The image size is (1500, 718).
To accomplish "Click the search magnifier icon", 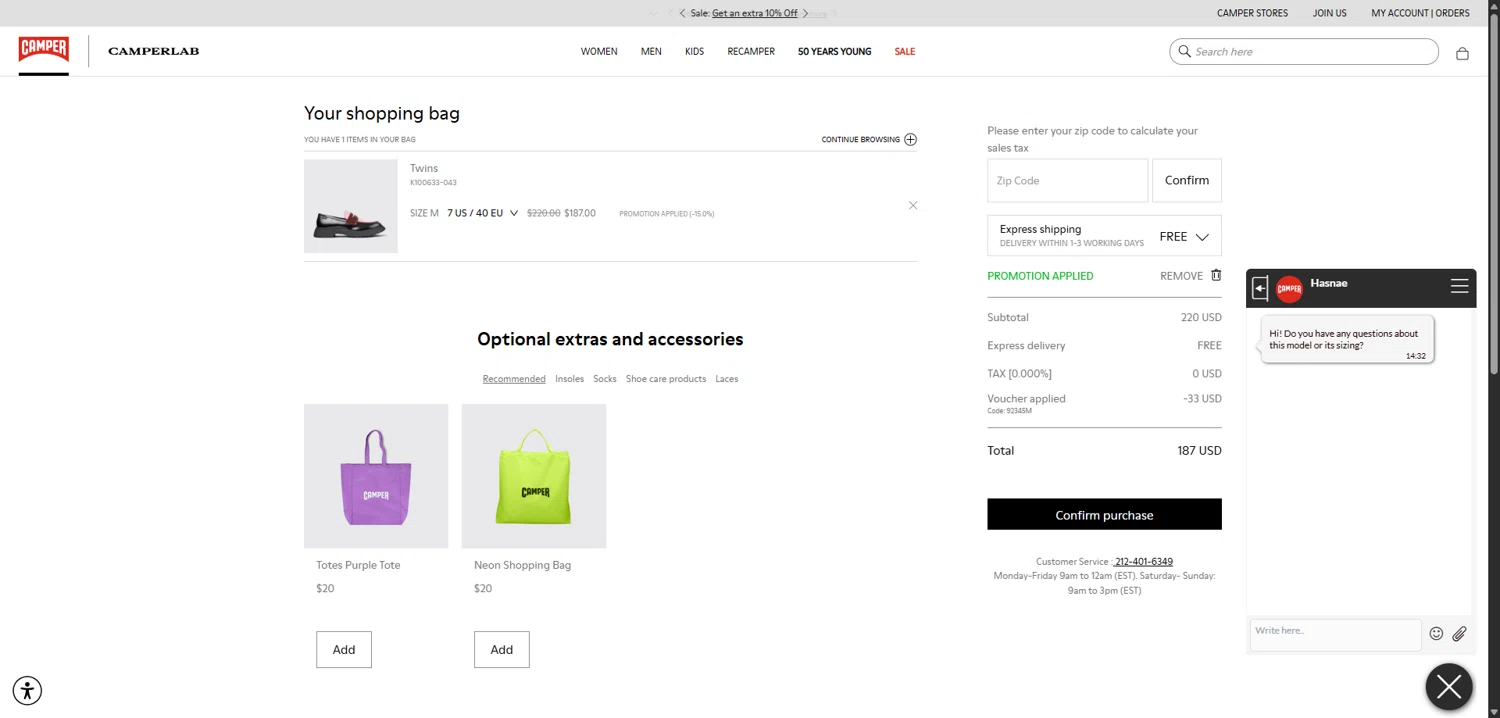I will coord(1185,51).
